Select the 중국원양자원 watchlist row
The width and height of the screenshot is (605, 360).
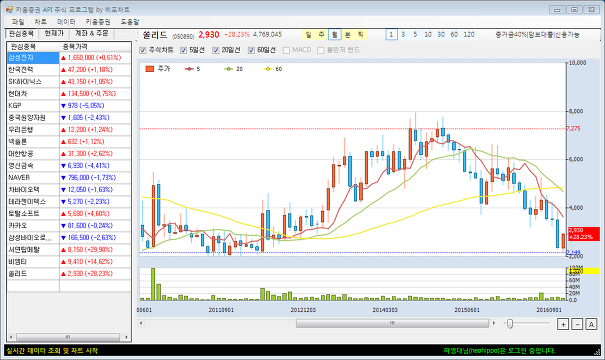point(69,118)
